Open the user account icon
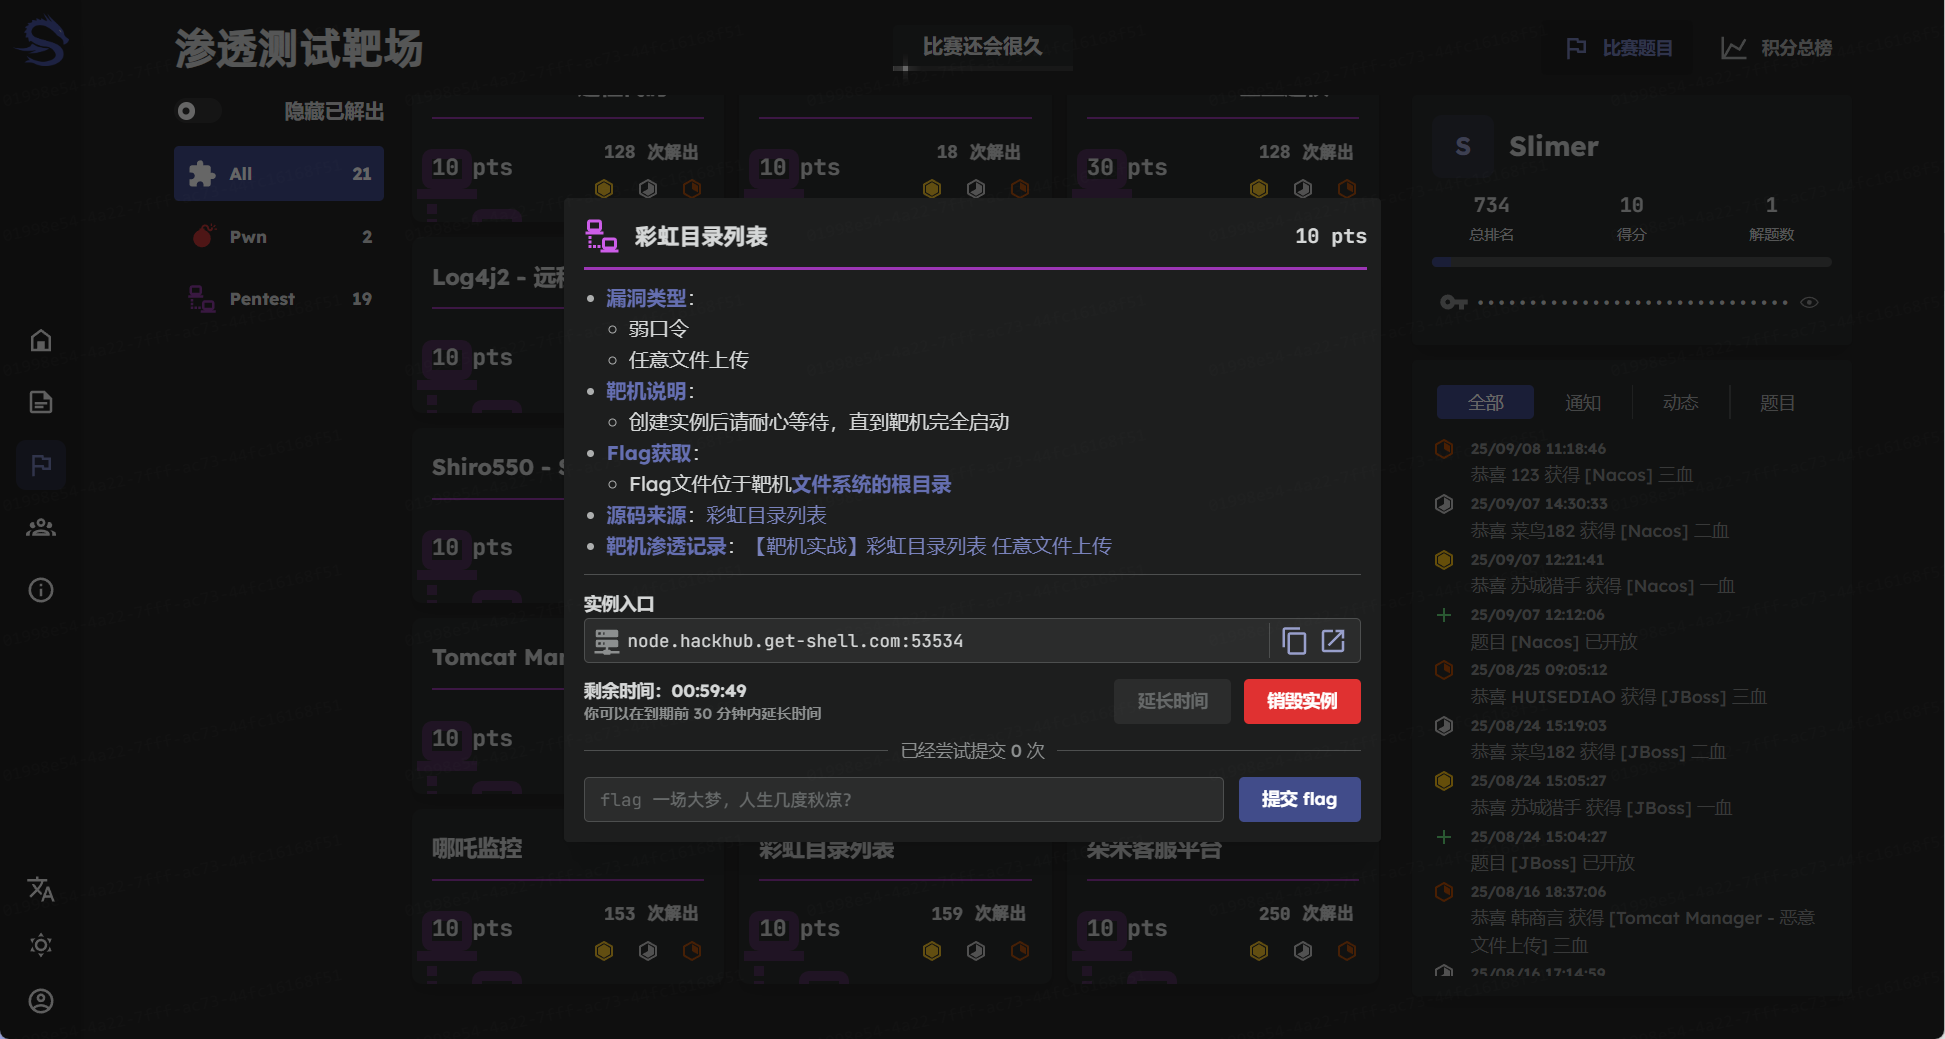The image size is (1945, 1039). click(x=41, y=1001)
